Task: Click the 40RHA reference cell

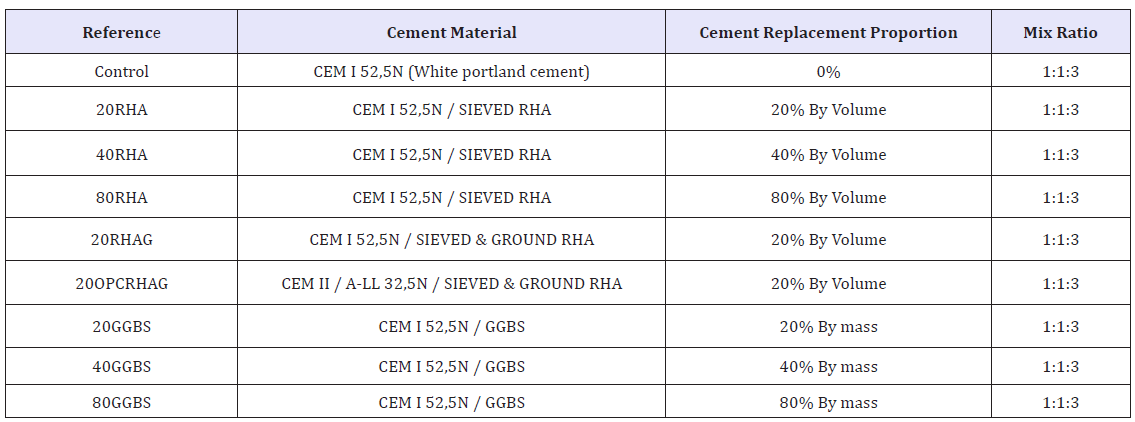Action: (x=121, y=155)
